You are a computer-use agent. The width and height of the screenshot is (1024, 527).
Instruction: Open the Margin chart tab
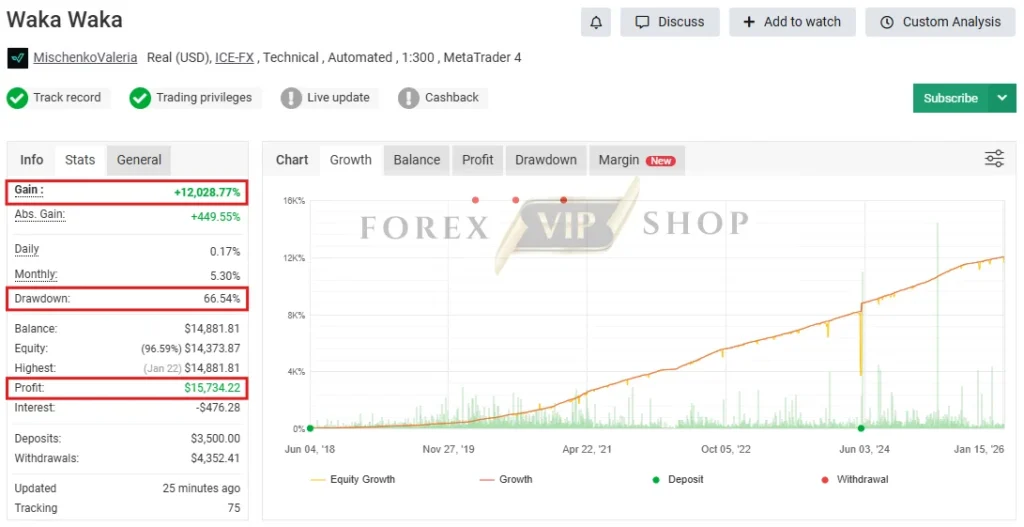tap(637, 160)
